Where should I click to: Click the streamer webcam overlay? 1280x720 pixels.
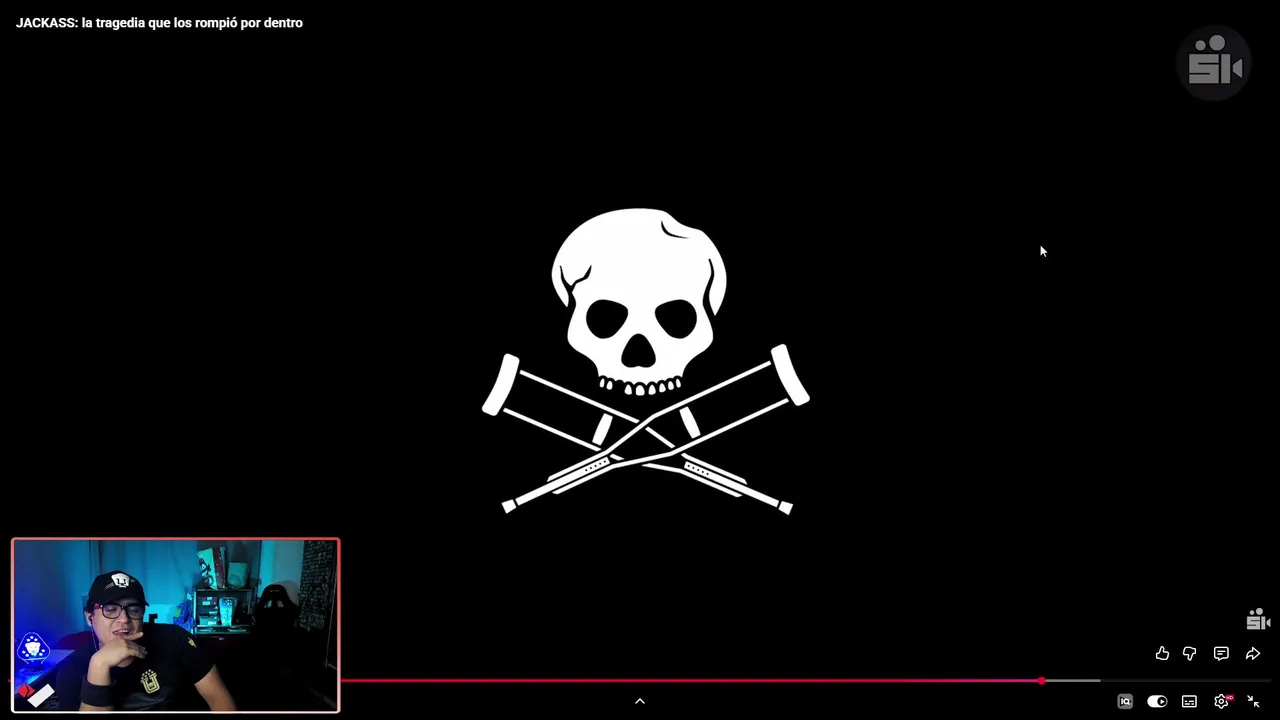[176, 626]
